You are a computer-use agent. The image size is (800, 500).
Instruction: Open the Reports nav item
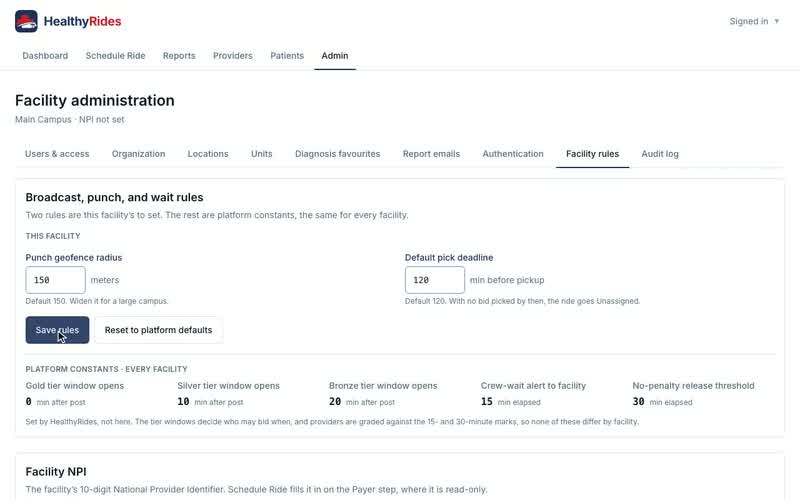[x=179, y=56]
